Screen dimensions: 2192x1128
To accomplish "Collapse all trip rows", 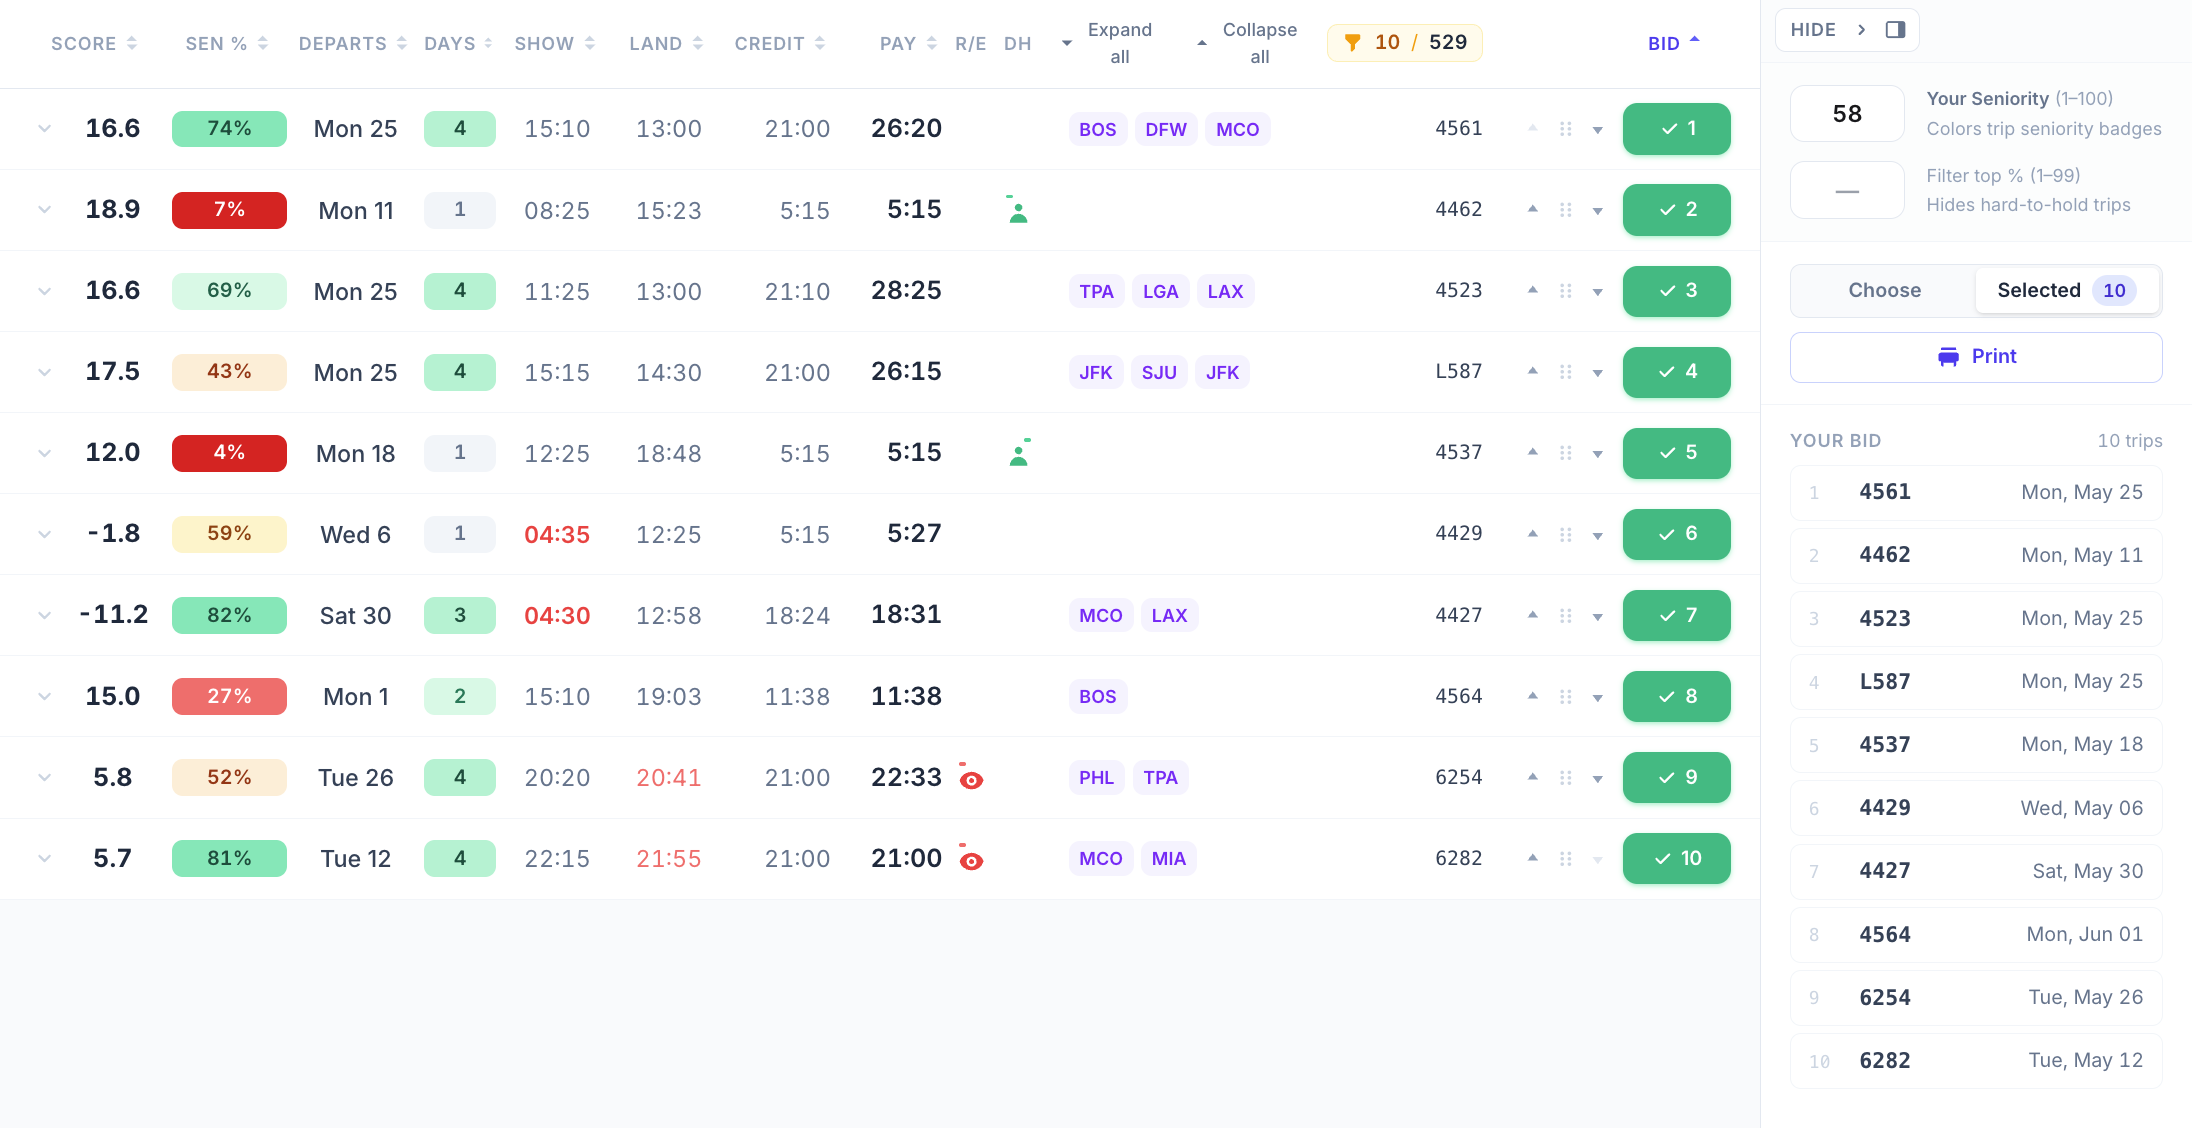I will [1247, 43].
